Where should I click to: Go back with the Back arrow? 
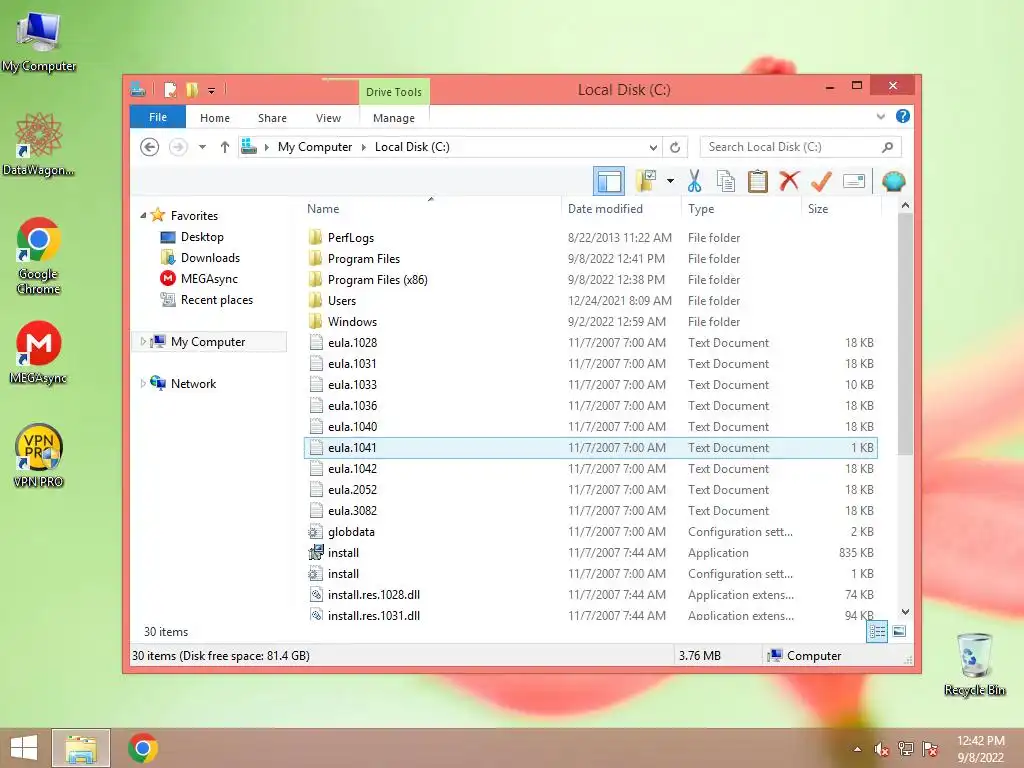tap(150, 147)
